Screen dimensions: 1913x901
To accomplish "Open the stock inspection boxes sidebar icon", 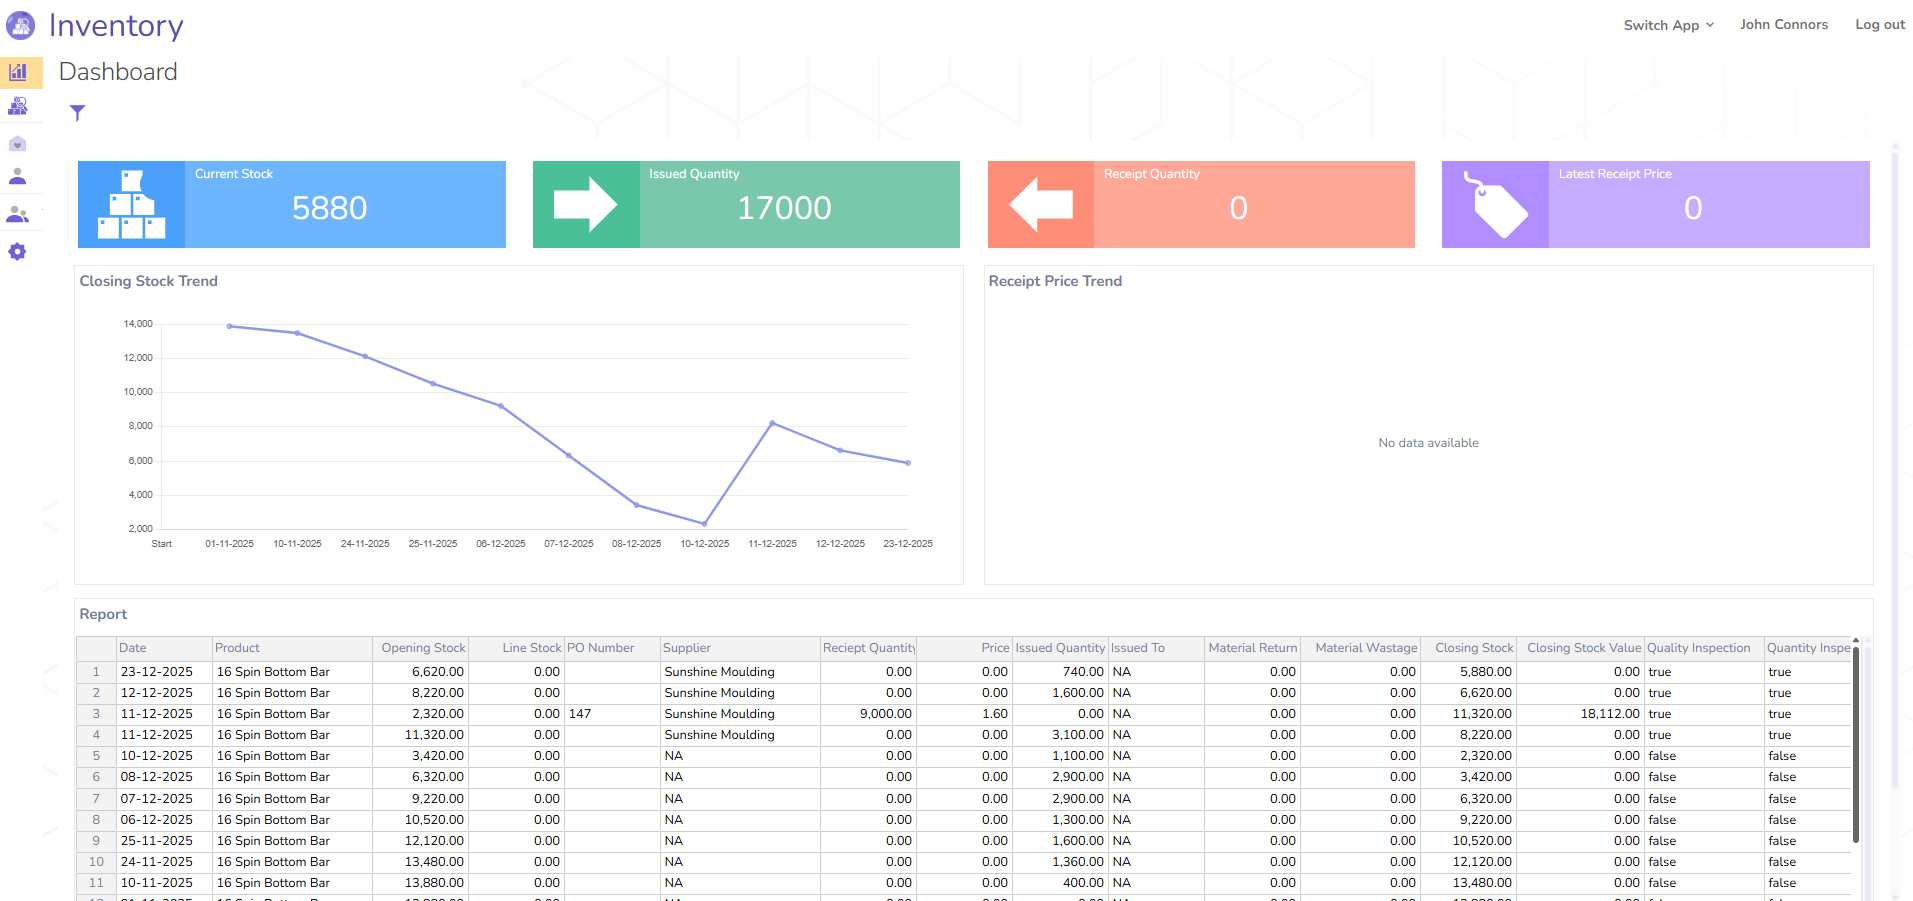I will point(18,106).
